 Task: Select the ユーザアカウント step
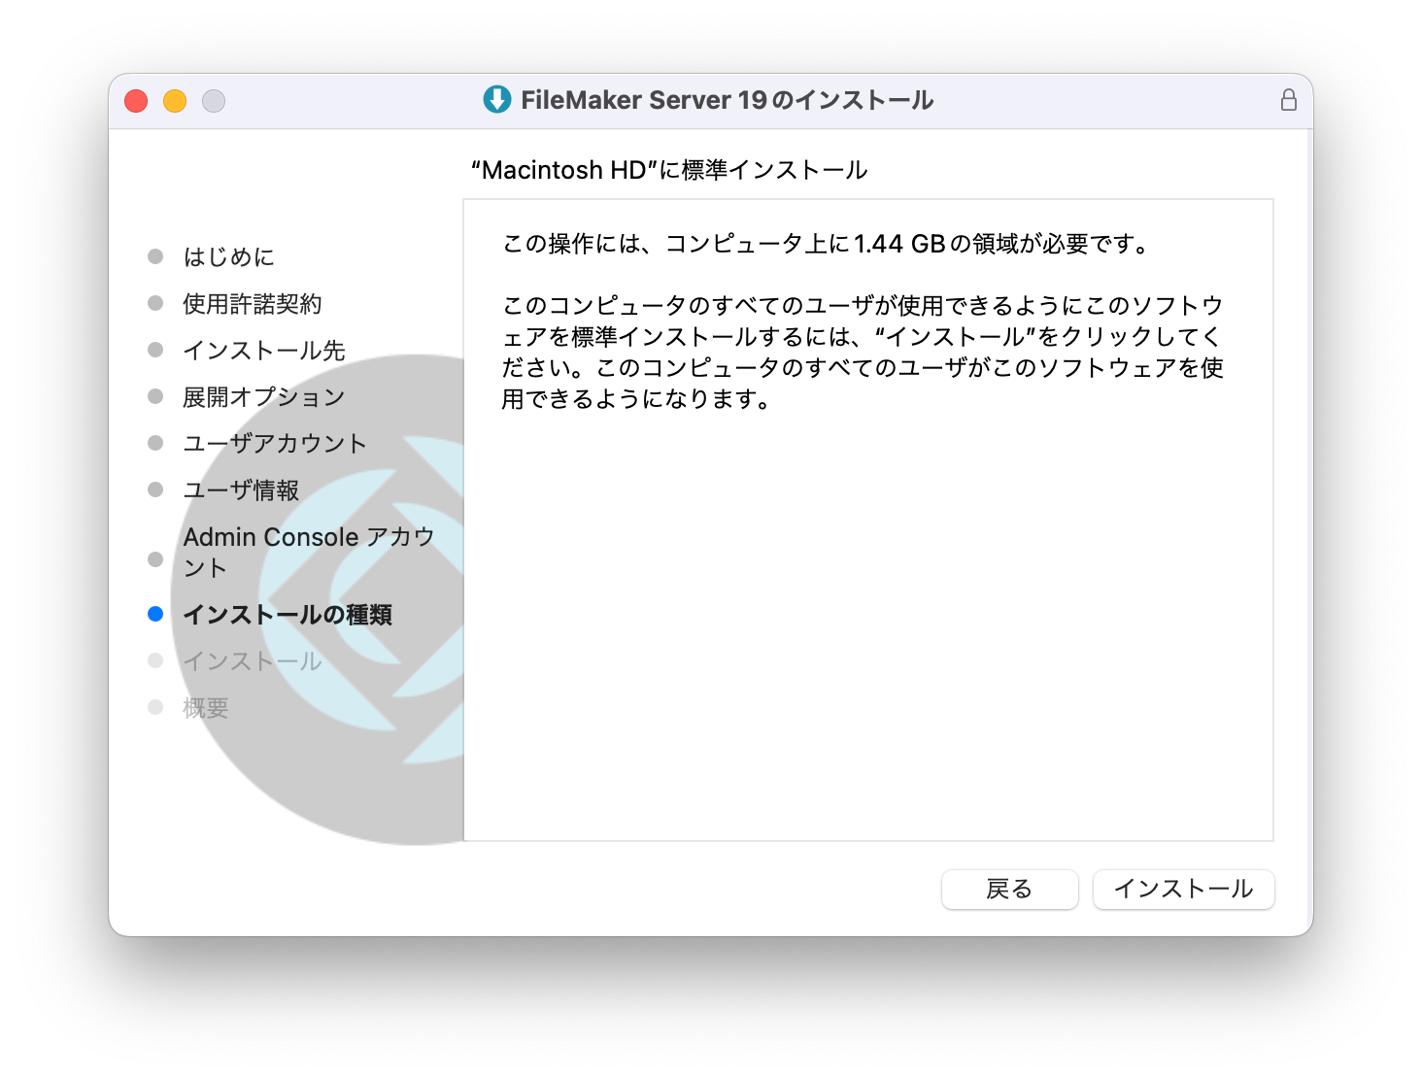(275, 443)
